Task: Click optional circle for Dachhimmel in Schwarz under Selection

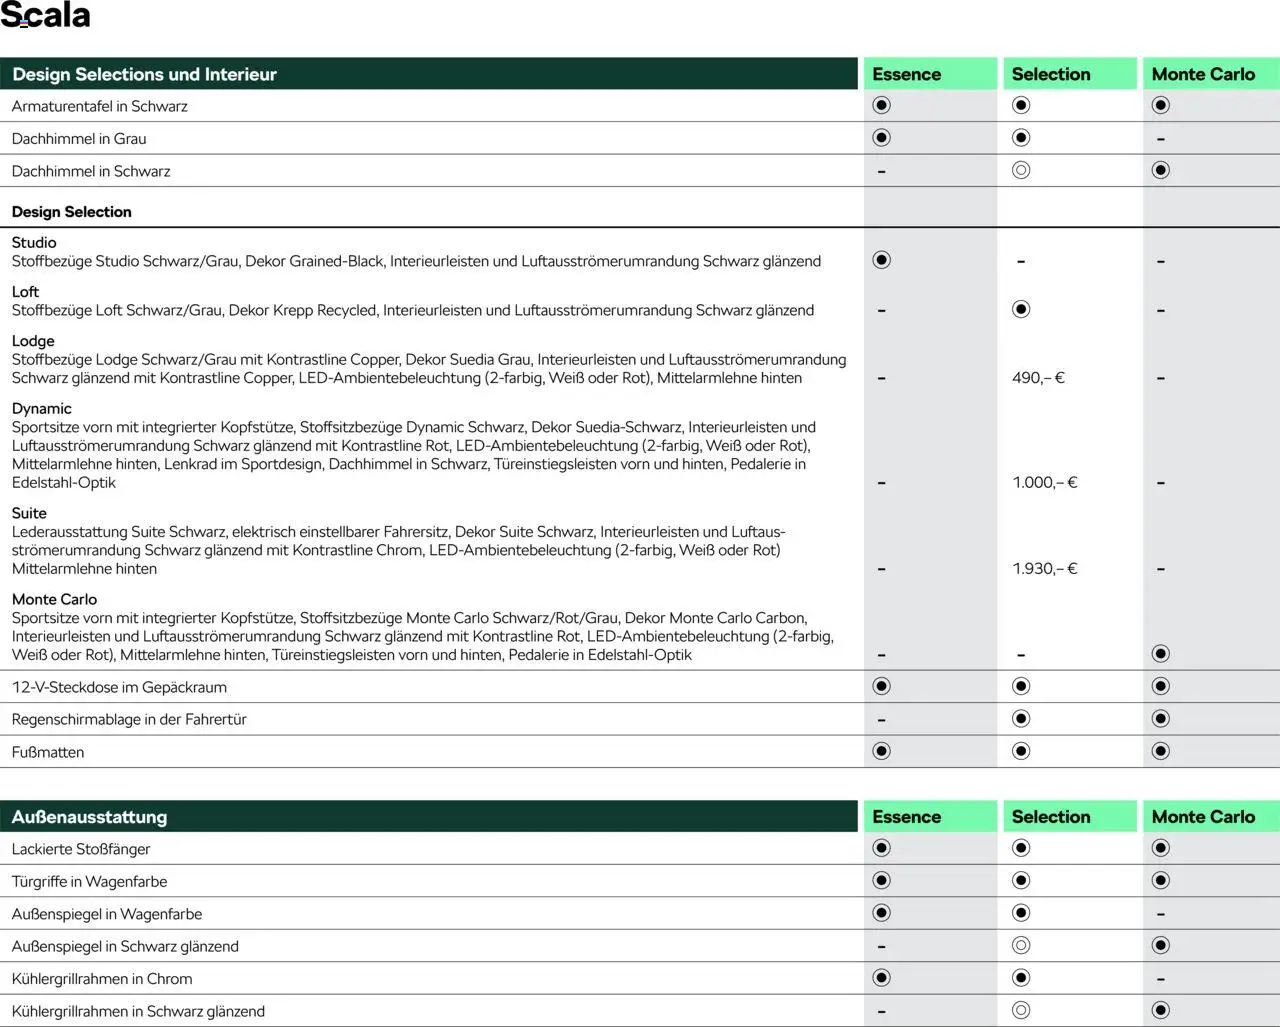Action: (1020, 170)
